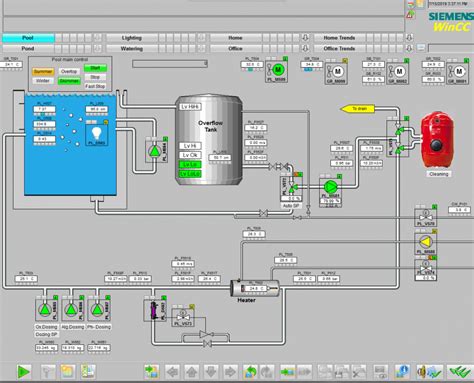Select Winter mode in Pool main control

point(43,81)
